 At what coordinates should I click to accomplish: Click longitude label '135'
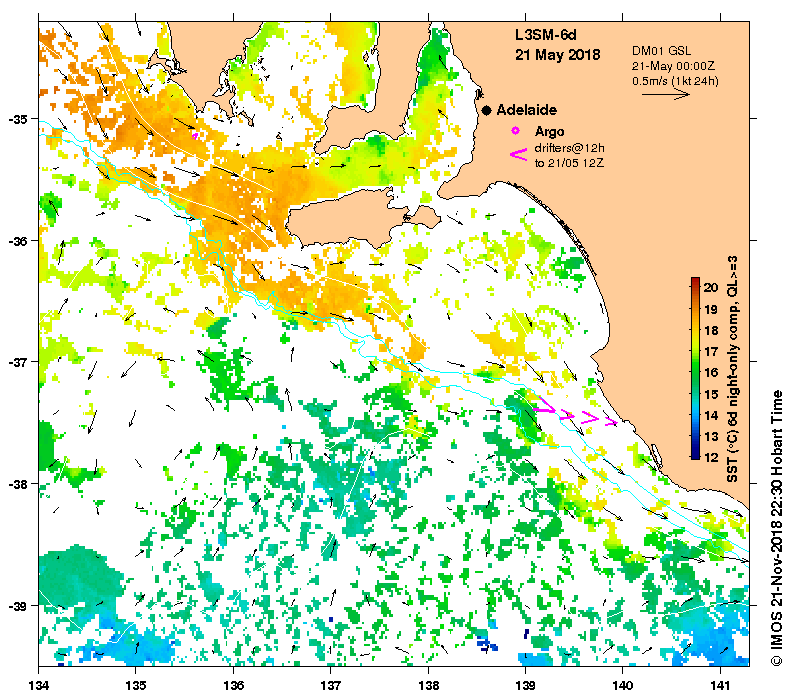coord(136,685)
